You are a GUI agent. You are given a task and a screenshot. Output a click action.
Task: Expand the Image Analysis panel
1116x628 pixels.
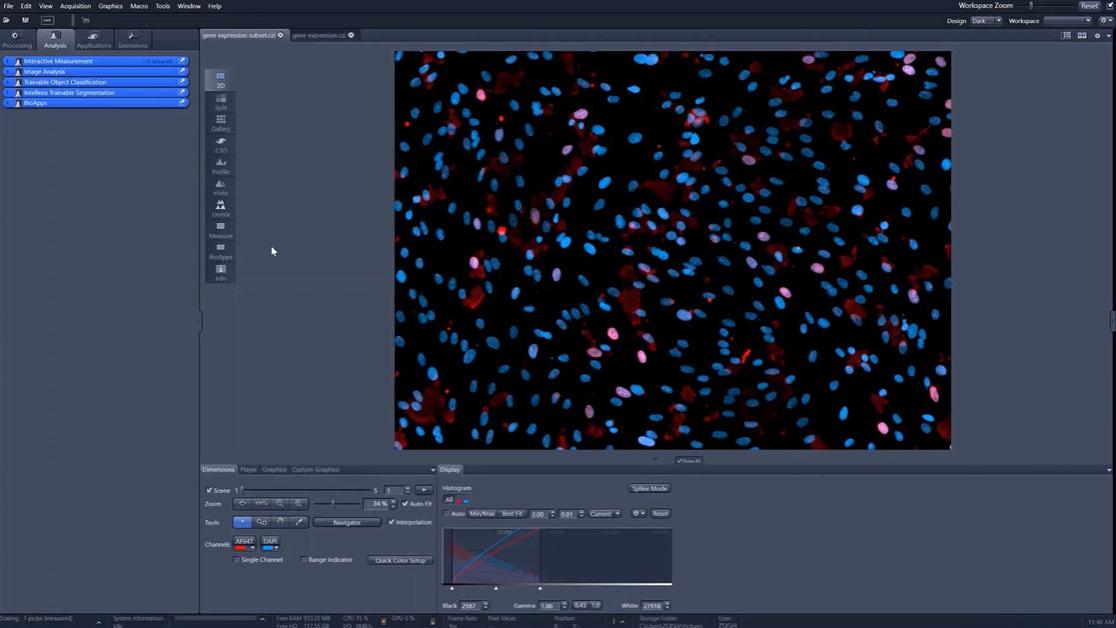6,71
